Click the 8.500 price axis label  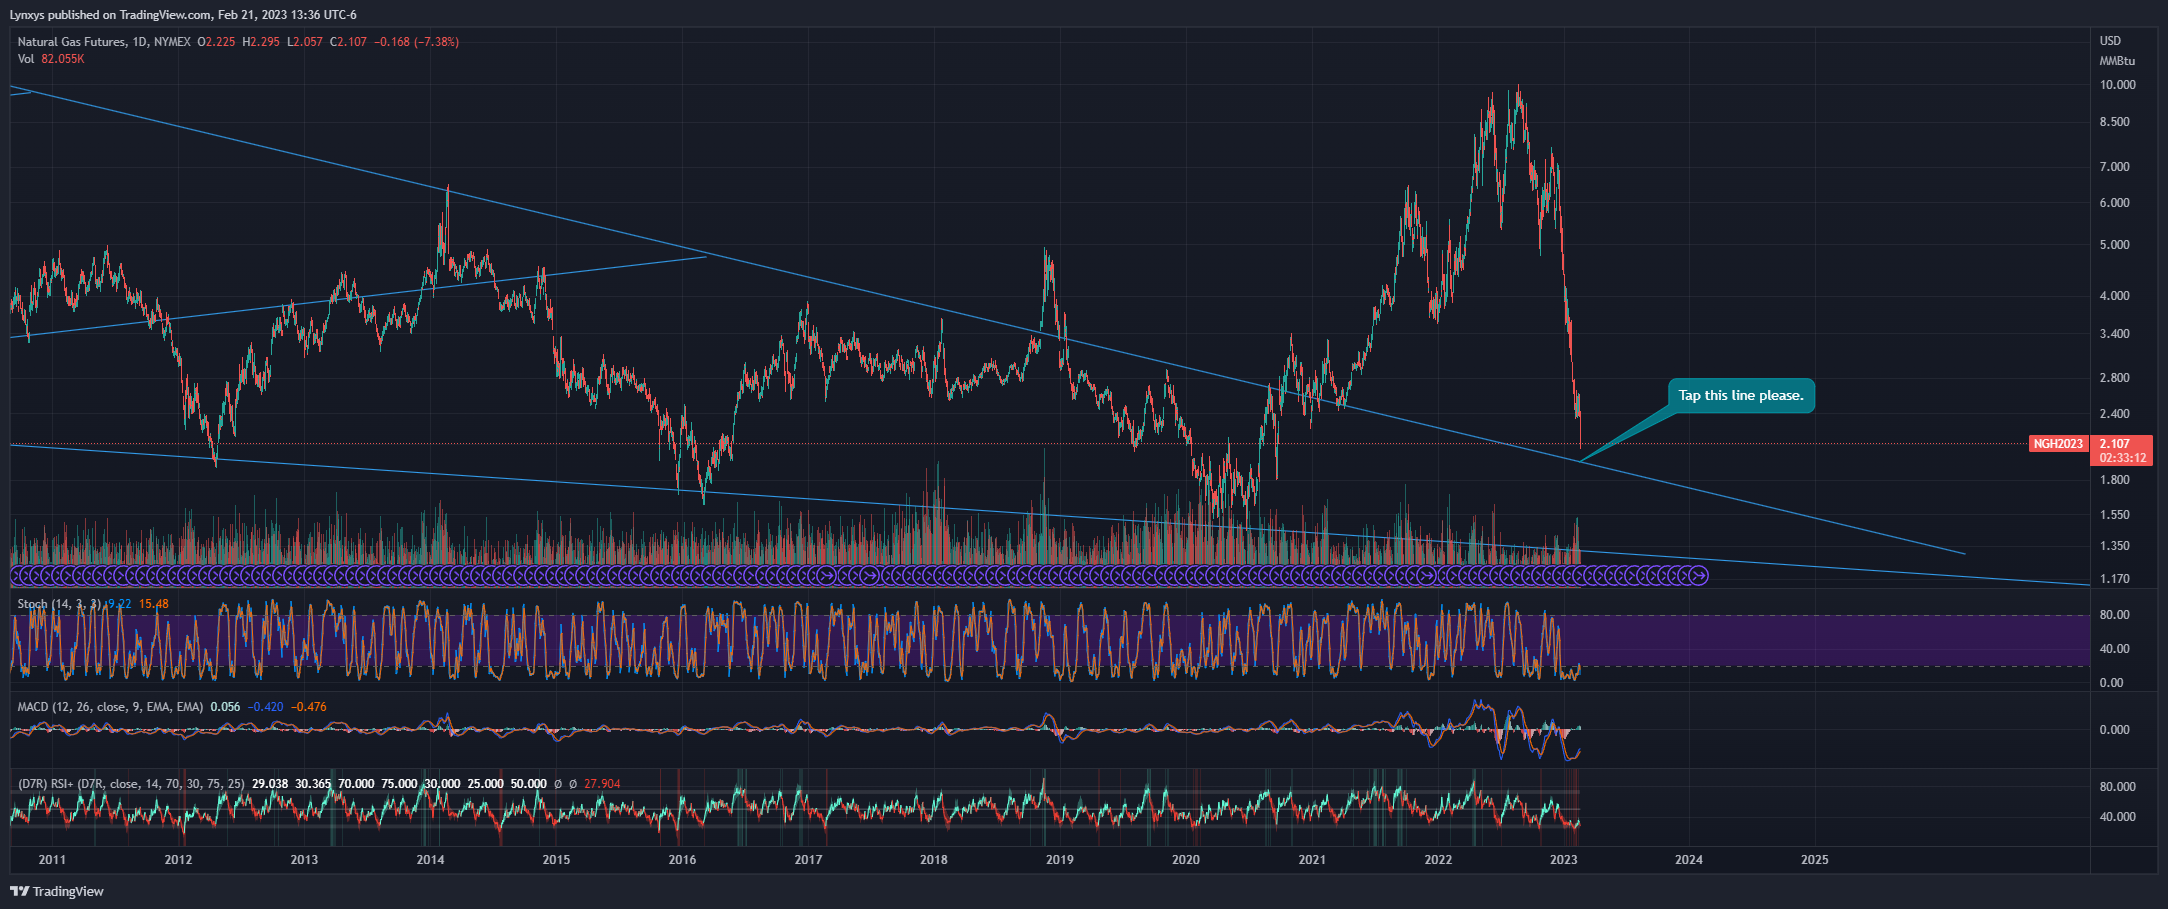click(x=2115, y=122)
